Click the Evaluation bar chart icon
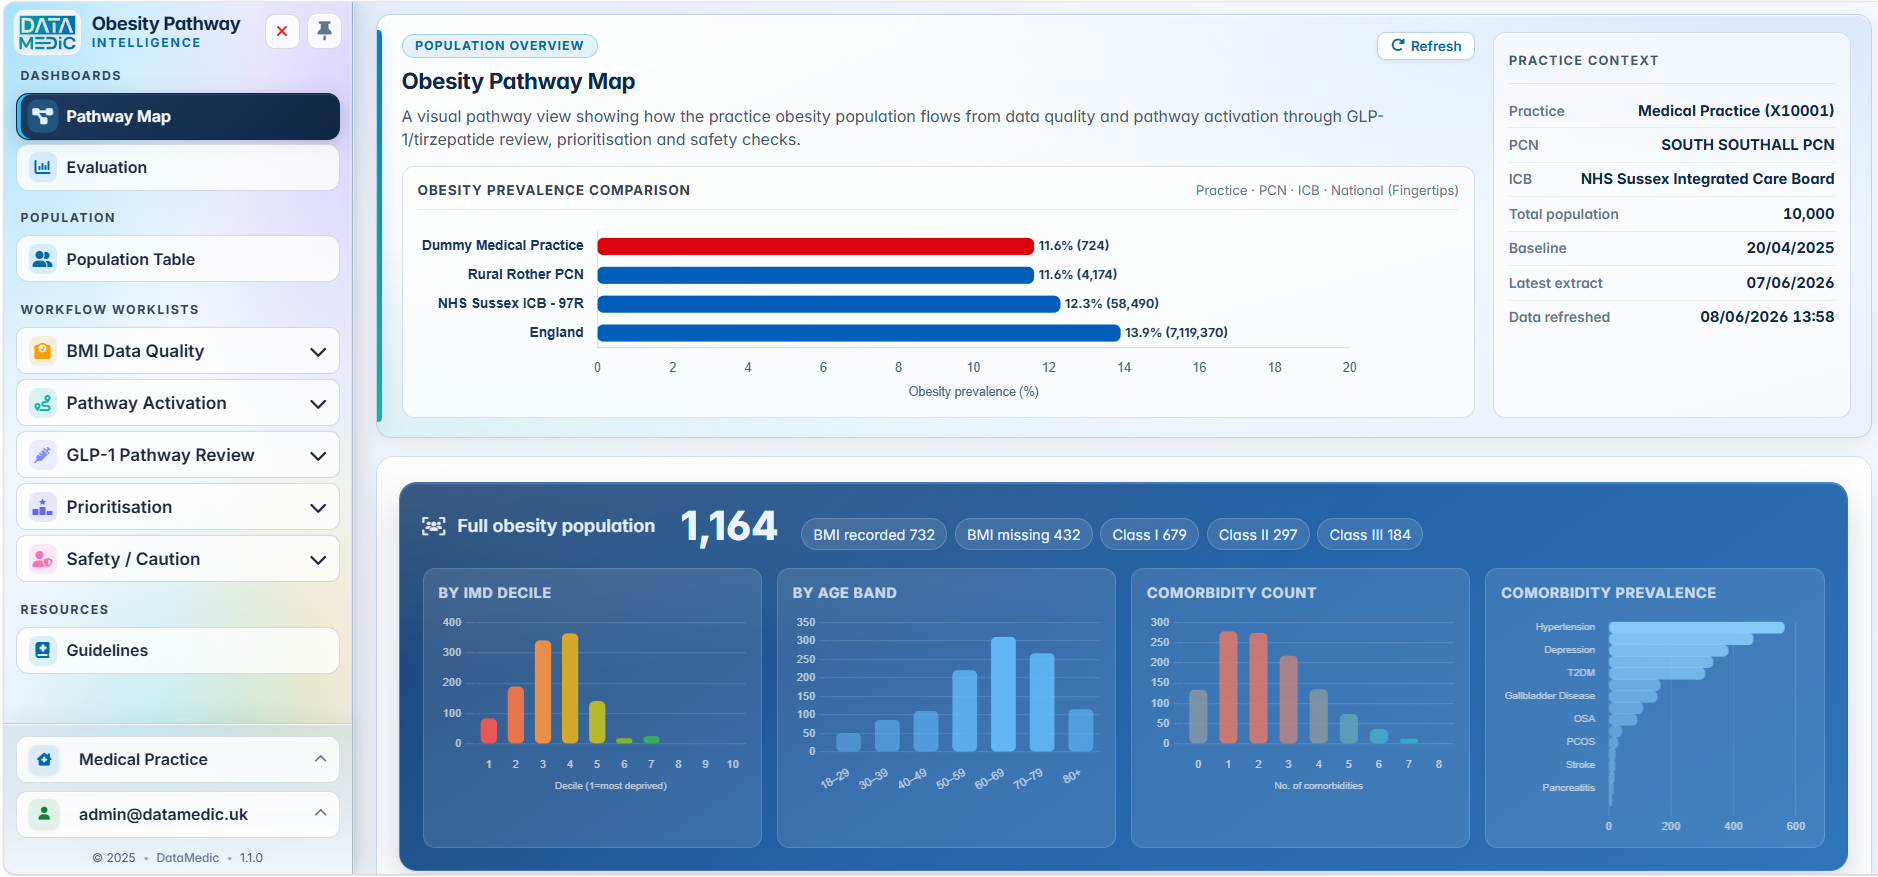1878x877 pixels. (x=42, y=167)
